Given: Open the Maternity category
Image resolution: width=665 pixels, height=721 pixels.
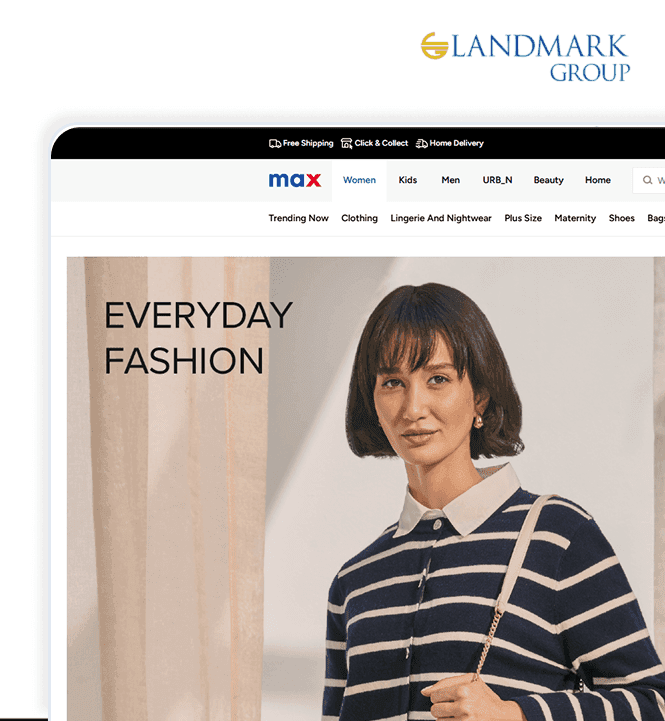Looking at the screenshot, I should click(x=575, y=218).
